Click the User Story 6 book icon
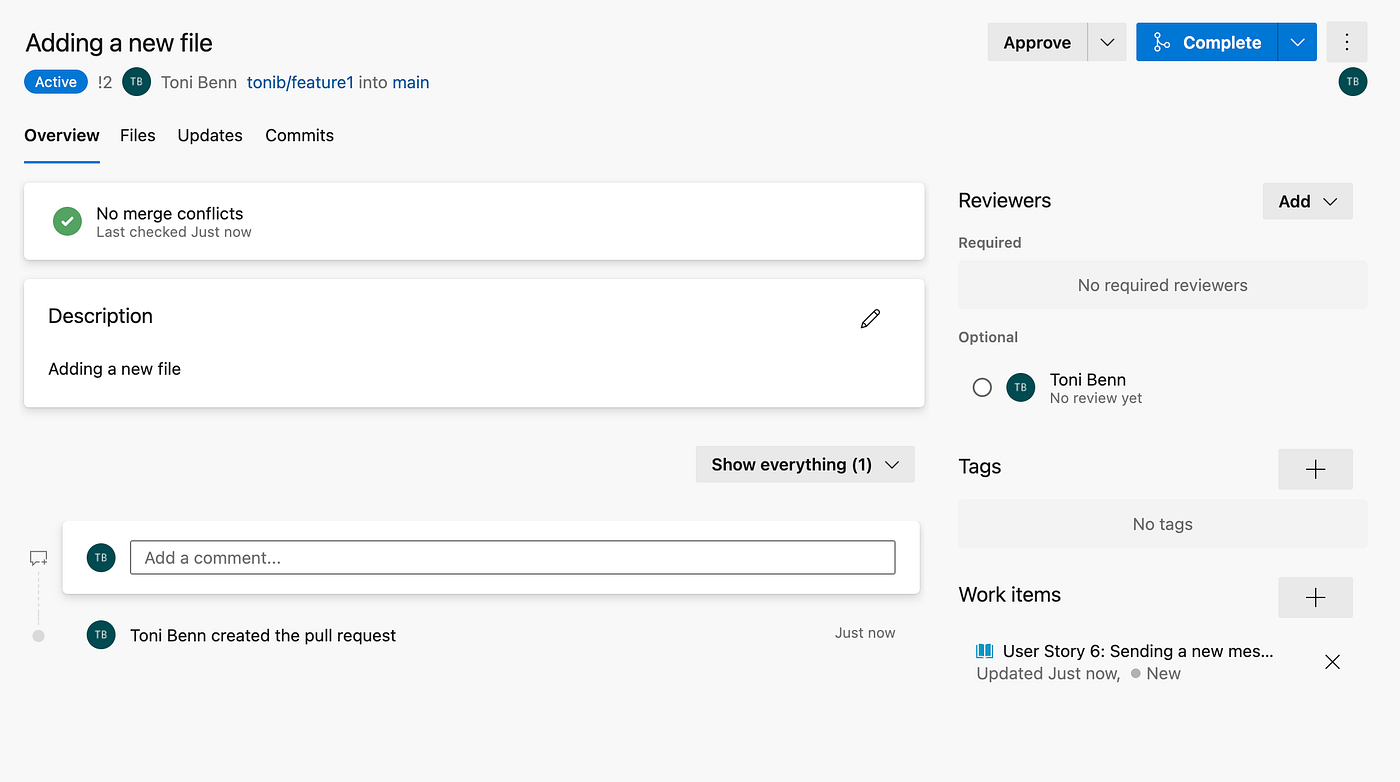The width and height of the screenshot is (1400, 782). (x=985, y=651)
